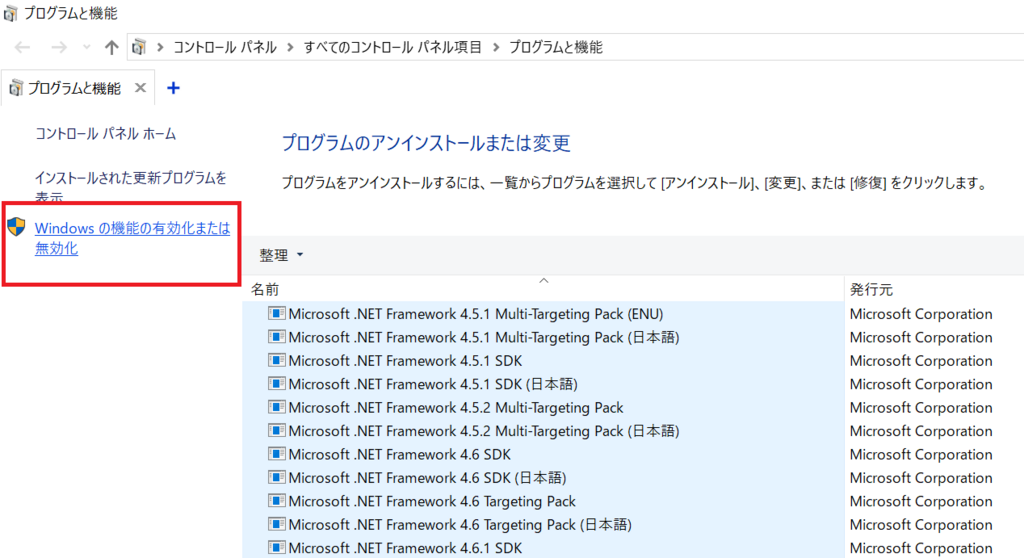Click icon of 4.6 SDK (日本語)
This screenshot has width=1024, height=558.
point(277,477)
